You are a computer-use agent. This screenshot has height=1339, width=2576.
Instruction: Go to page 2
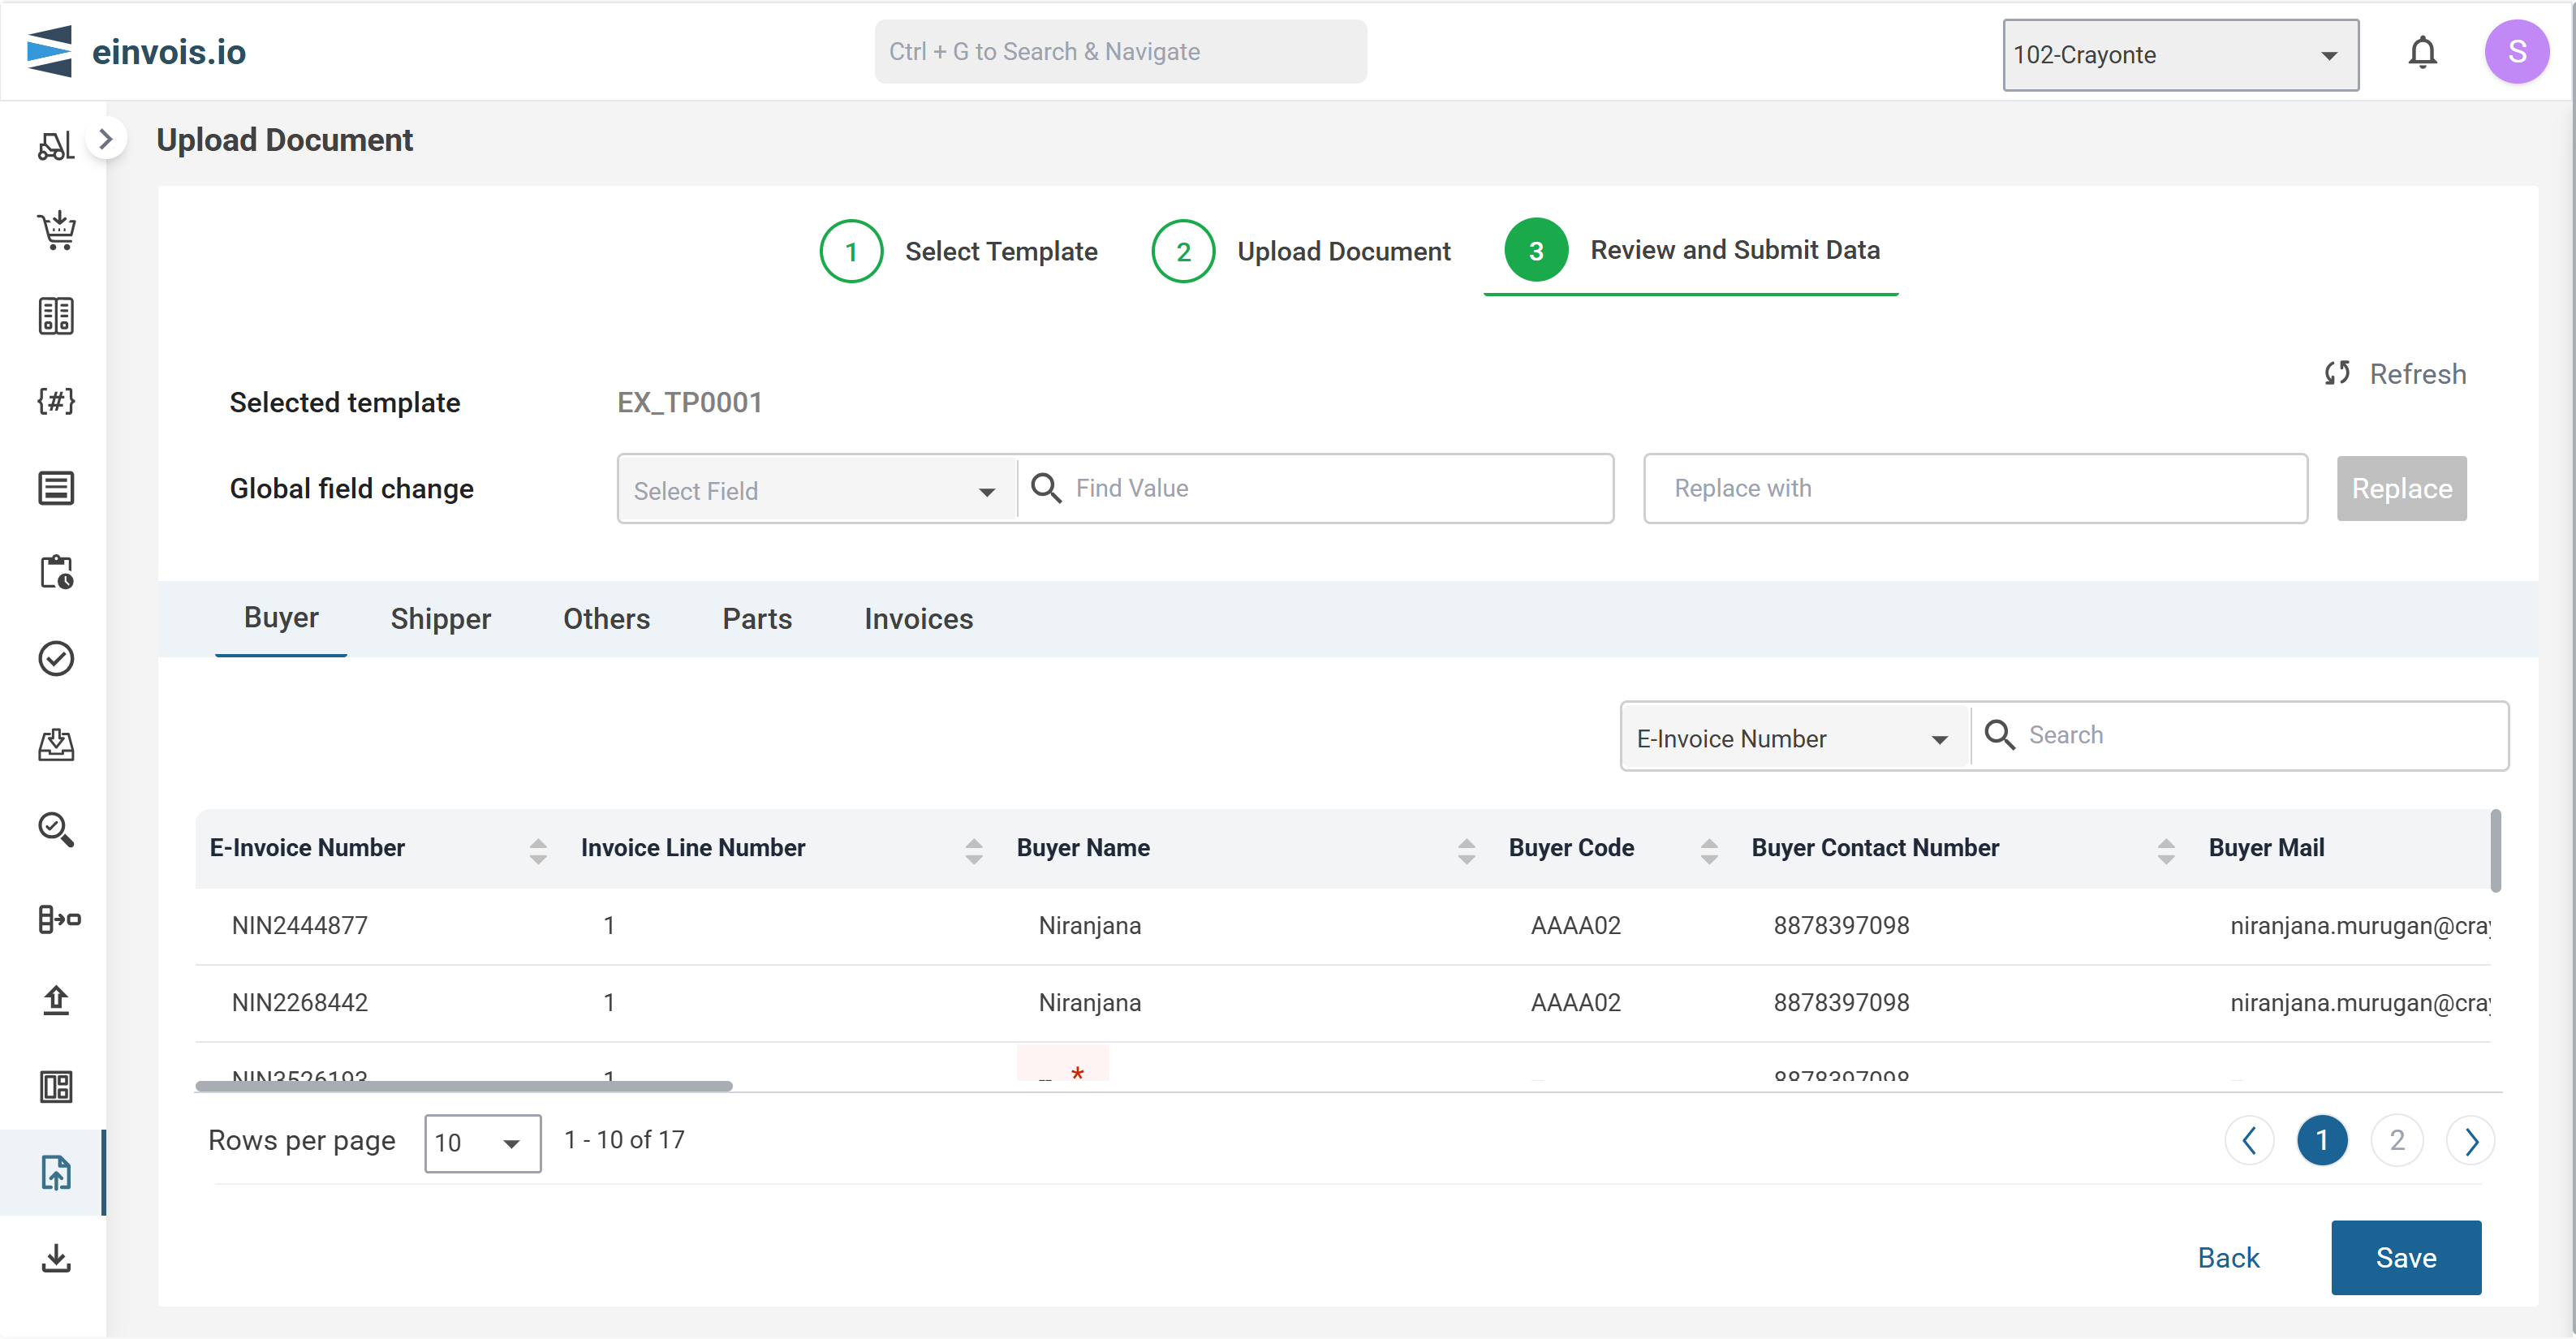tap(2396, 1141)
